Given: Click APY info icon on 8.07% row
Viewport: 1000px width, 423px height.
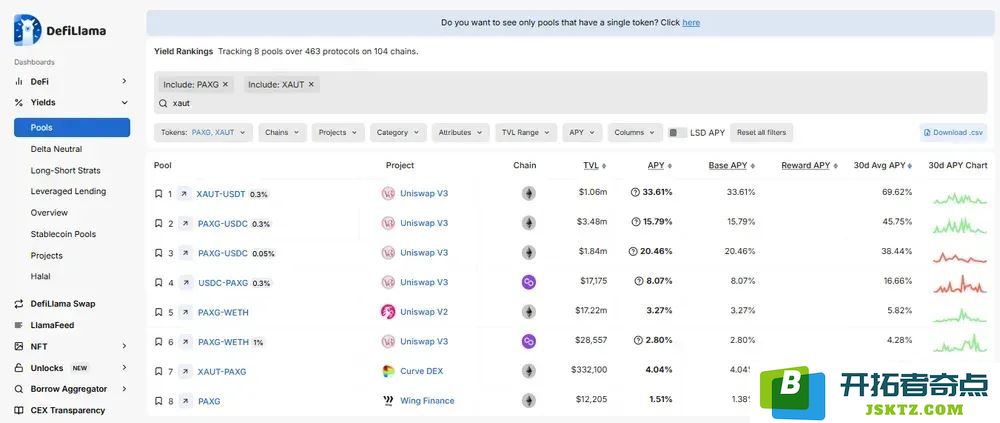Looking at the screenshot, I should pos(638,281).
